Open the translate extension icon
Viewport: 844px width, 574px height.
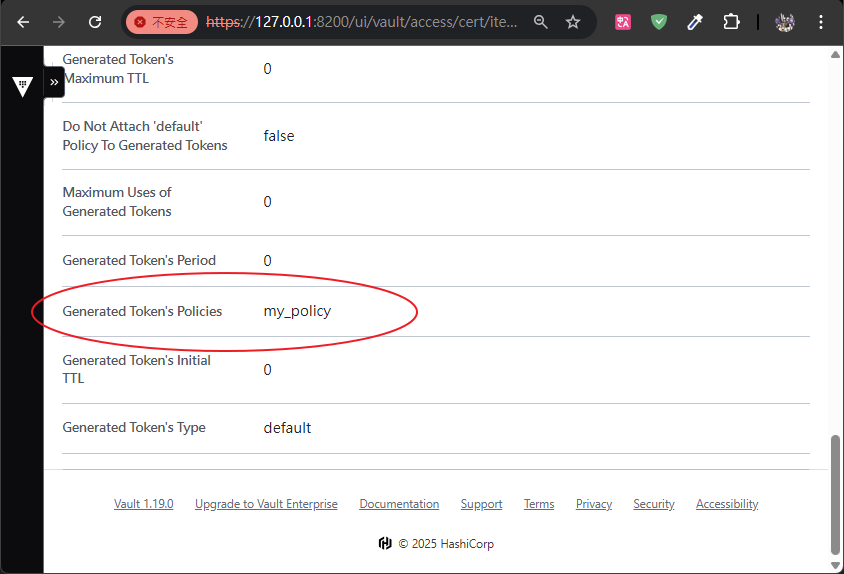(623, 21)
